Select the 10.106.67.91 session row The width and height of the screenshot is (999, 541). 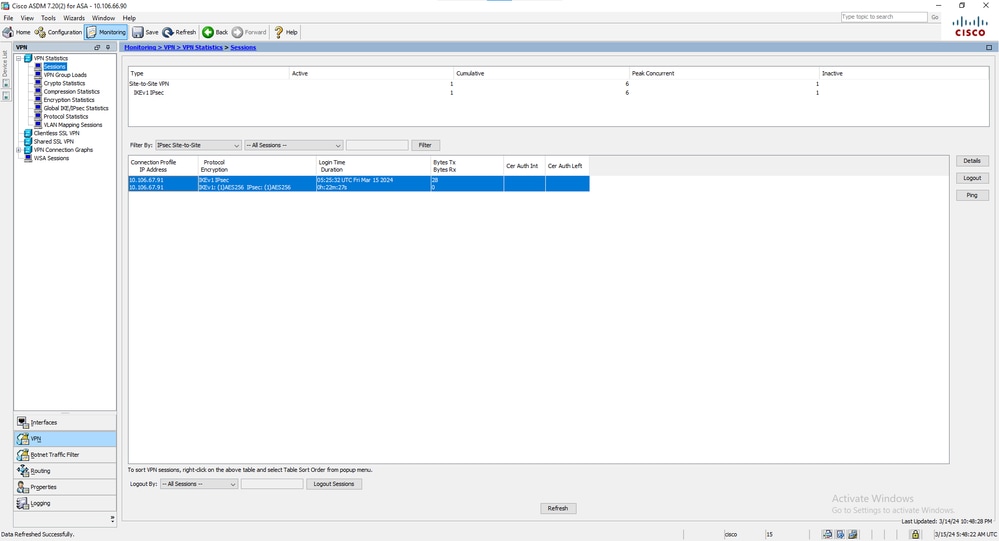(x=359, y=184)
